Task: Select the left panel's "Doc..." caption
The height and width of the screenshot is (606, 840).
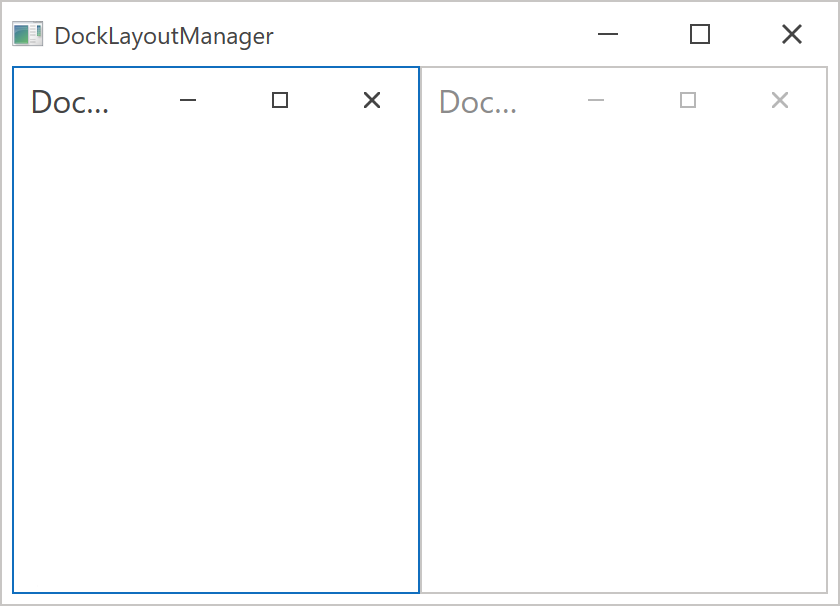Action: 69,102
